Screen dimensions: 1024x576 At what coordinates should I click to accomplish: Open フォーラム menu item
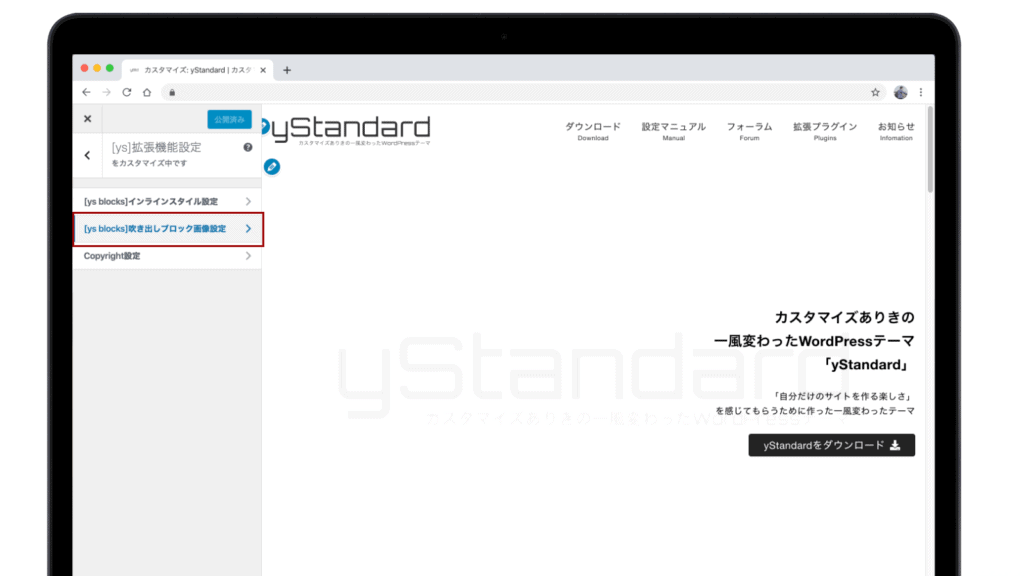tap(749, 131)
